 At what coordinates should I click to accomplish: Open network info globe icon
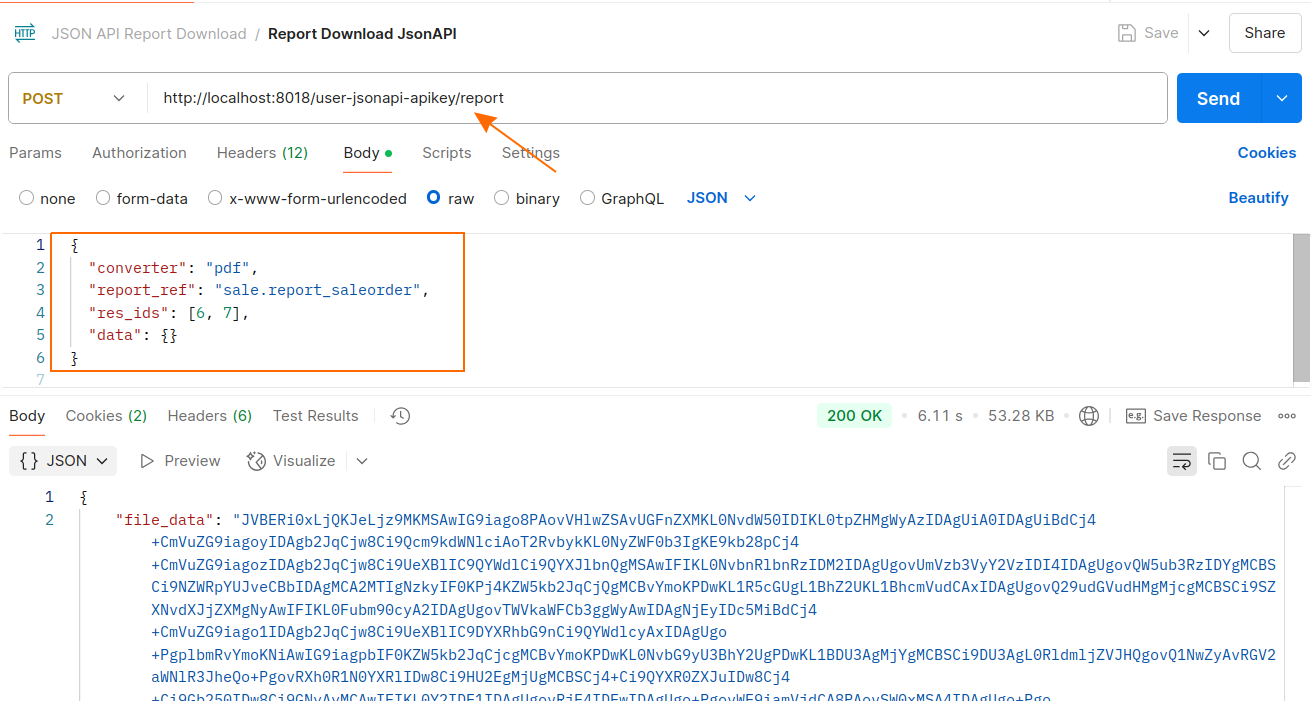pyautogui.click(x=1089, y=416)
